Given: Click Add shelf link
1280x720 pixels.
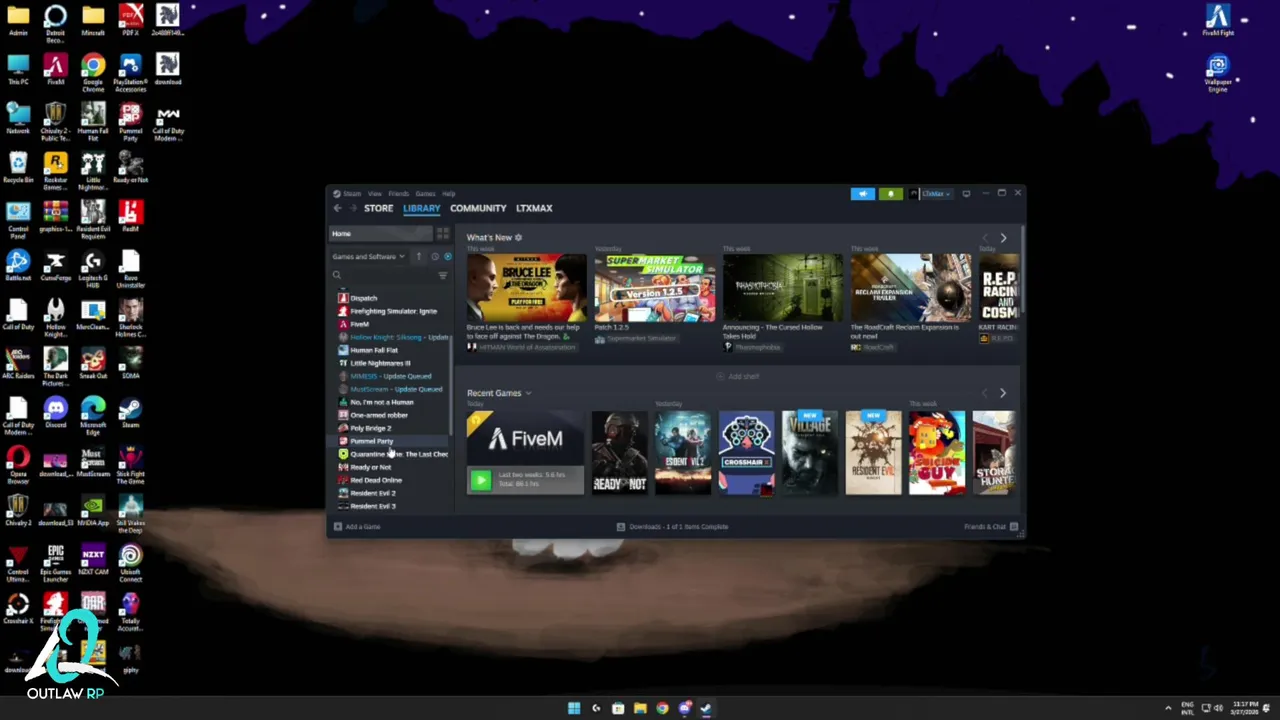Looking at the screenshot, I should pyautogui.click(x=738, y=377).
